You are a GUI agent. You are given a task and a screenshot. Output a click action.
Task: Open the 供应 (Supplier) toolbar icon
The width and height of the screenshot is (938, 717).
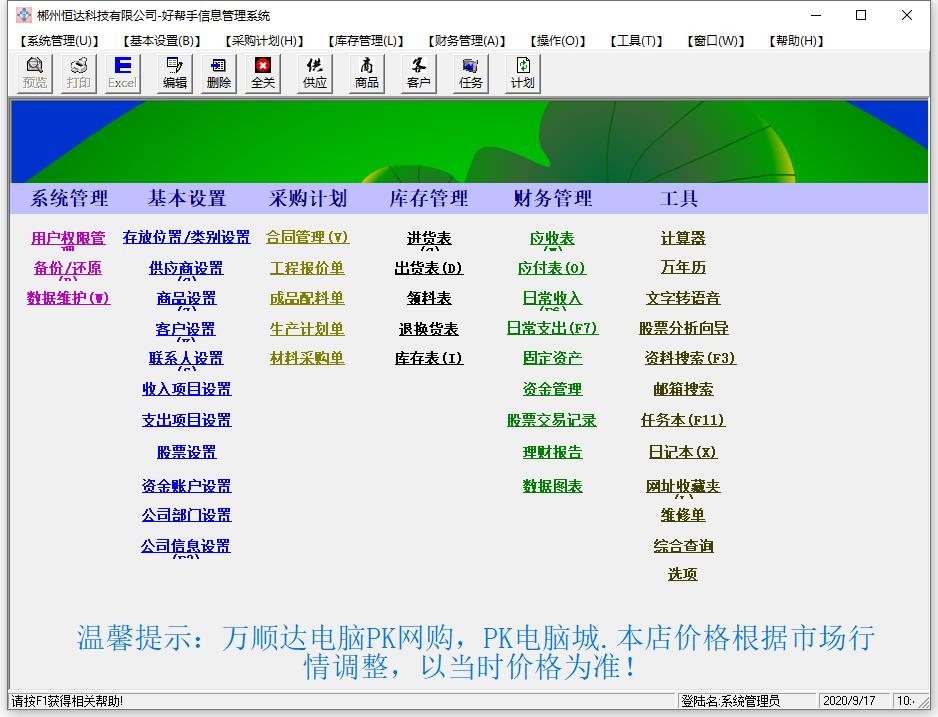coord(315,73)
